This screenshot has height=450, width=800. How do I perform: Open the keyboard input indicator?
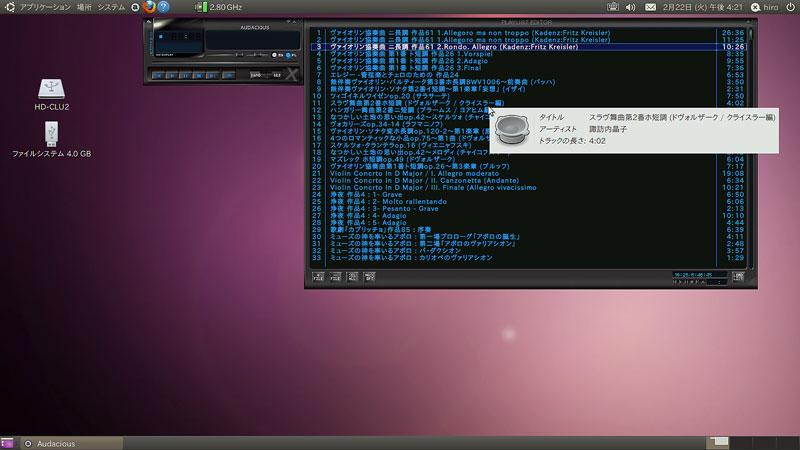613,7
